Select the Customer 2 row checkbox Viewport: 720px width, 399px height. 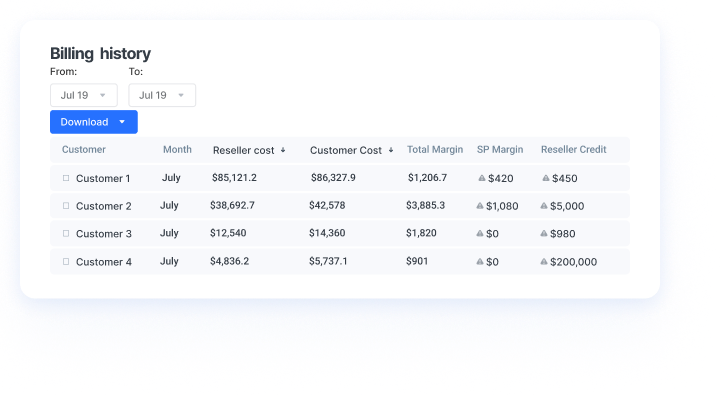[x=66, y=206]
